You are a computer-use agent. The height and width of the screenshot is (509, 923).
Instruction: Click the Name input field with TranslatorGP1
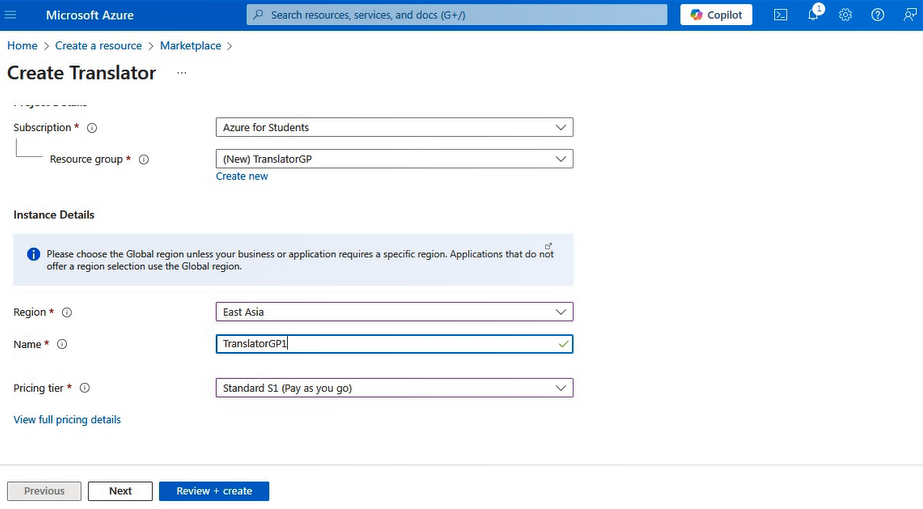[x=394, y=344]
